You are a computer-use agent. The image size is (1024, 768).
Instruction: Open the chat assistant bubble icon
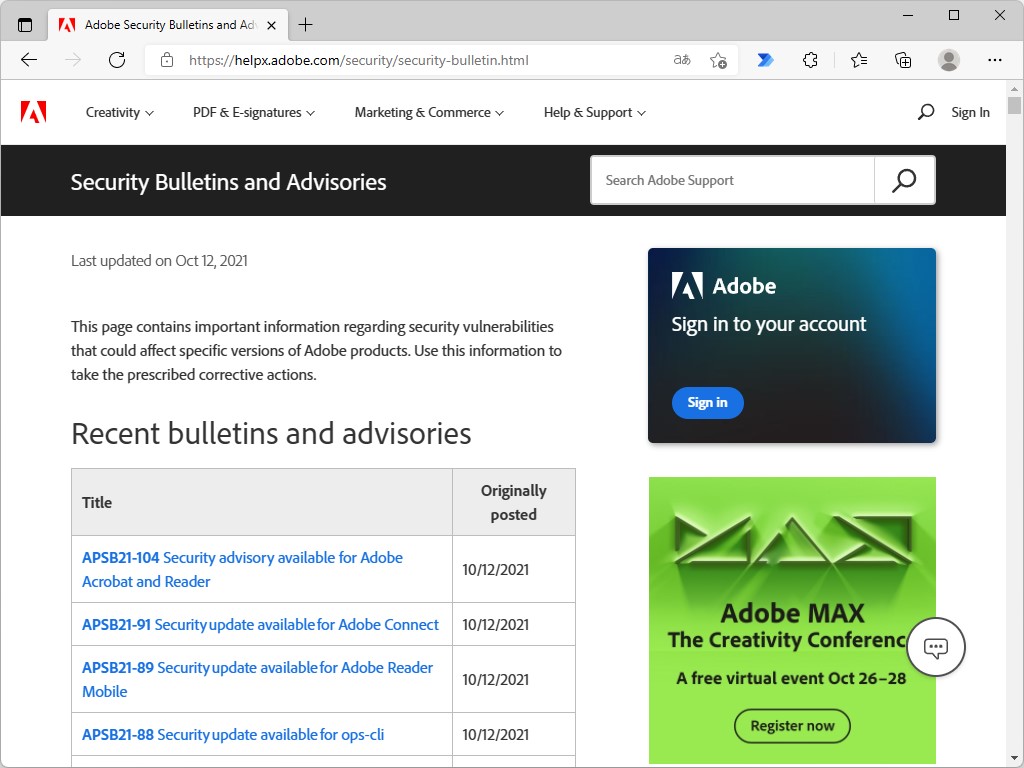936,647
